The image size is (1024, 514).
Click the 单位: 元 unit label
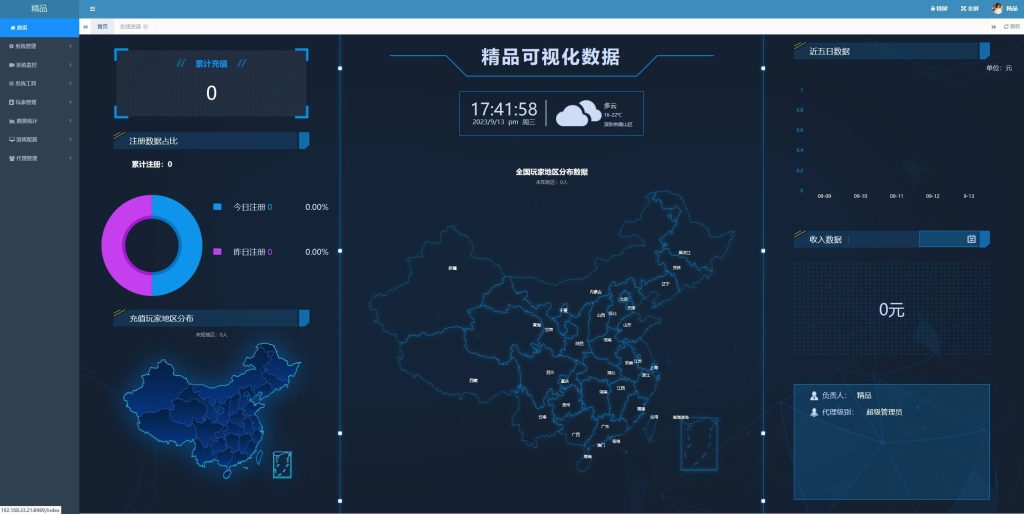click(999, 68)
